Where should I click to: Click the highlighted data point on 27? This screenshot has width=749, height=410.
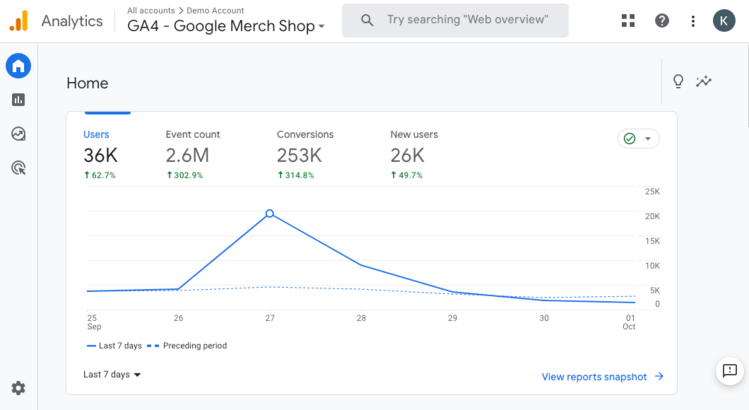pyautogui.click(x=270, y=214)
